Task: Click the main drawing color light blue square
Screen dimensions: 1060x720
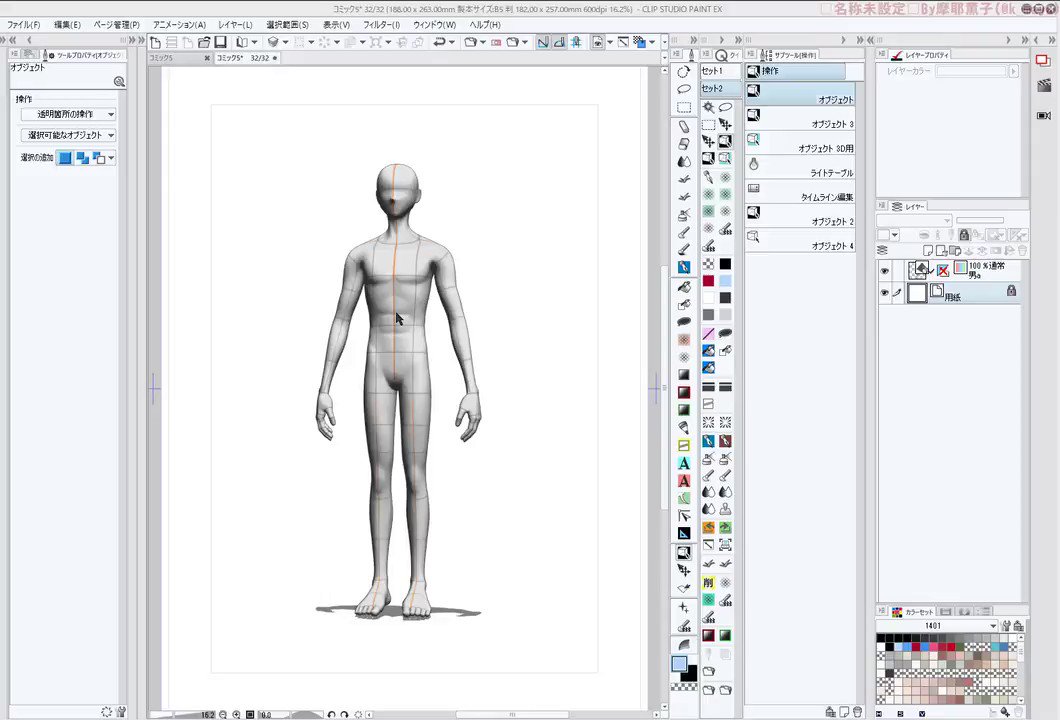Action: click(679, 664)
